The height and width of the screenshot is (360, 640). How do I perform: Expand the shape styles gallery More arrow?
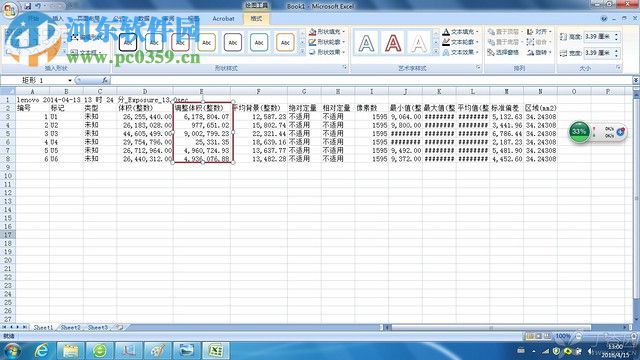[302, 52]
